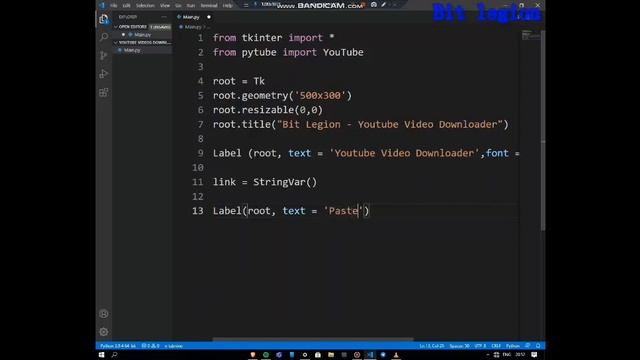Image resolution: width=640 pixels, height=360 pixels.
Task: Open the Windows Start menu
Action: pyautogui.click(x=102, y=355)
